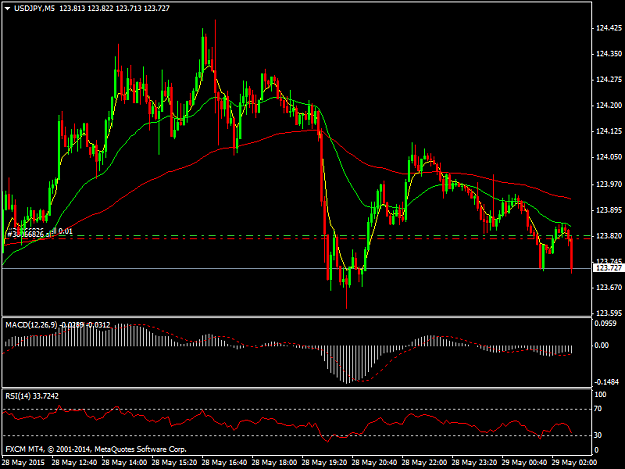Click the 123.670 price axis label
Image resolution: width=625 pixels, height=469 pixels.
pos(609,287)
